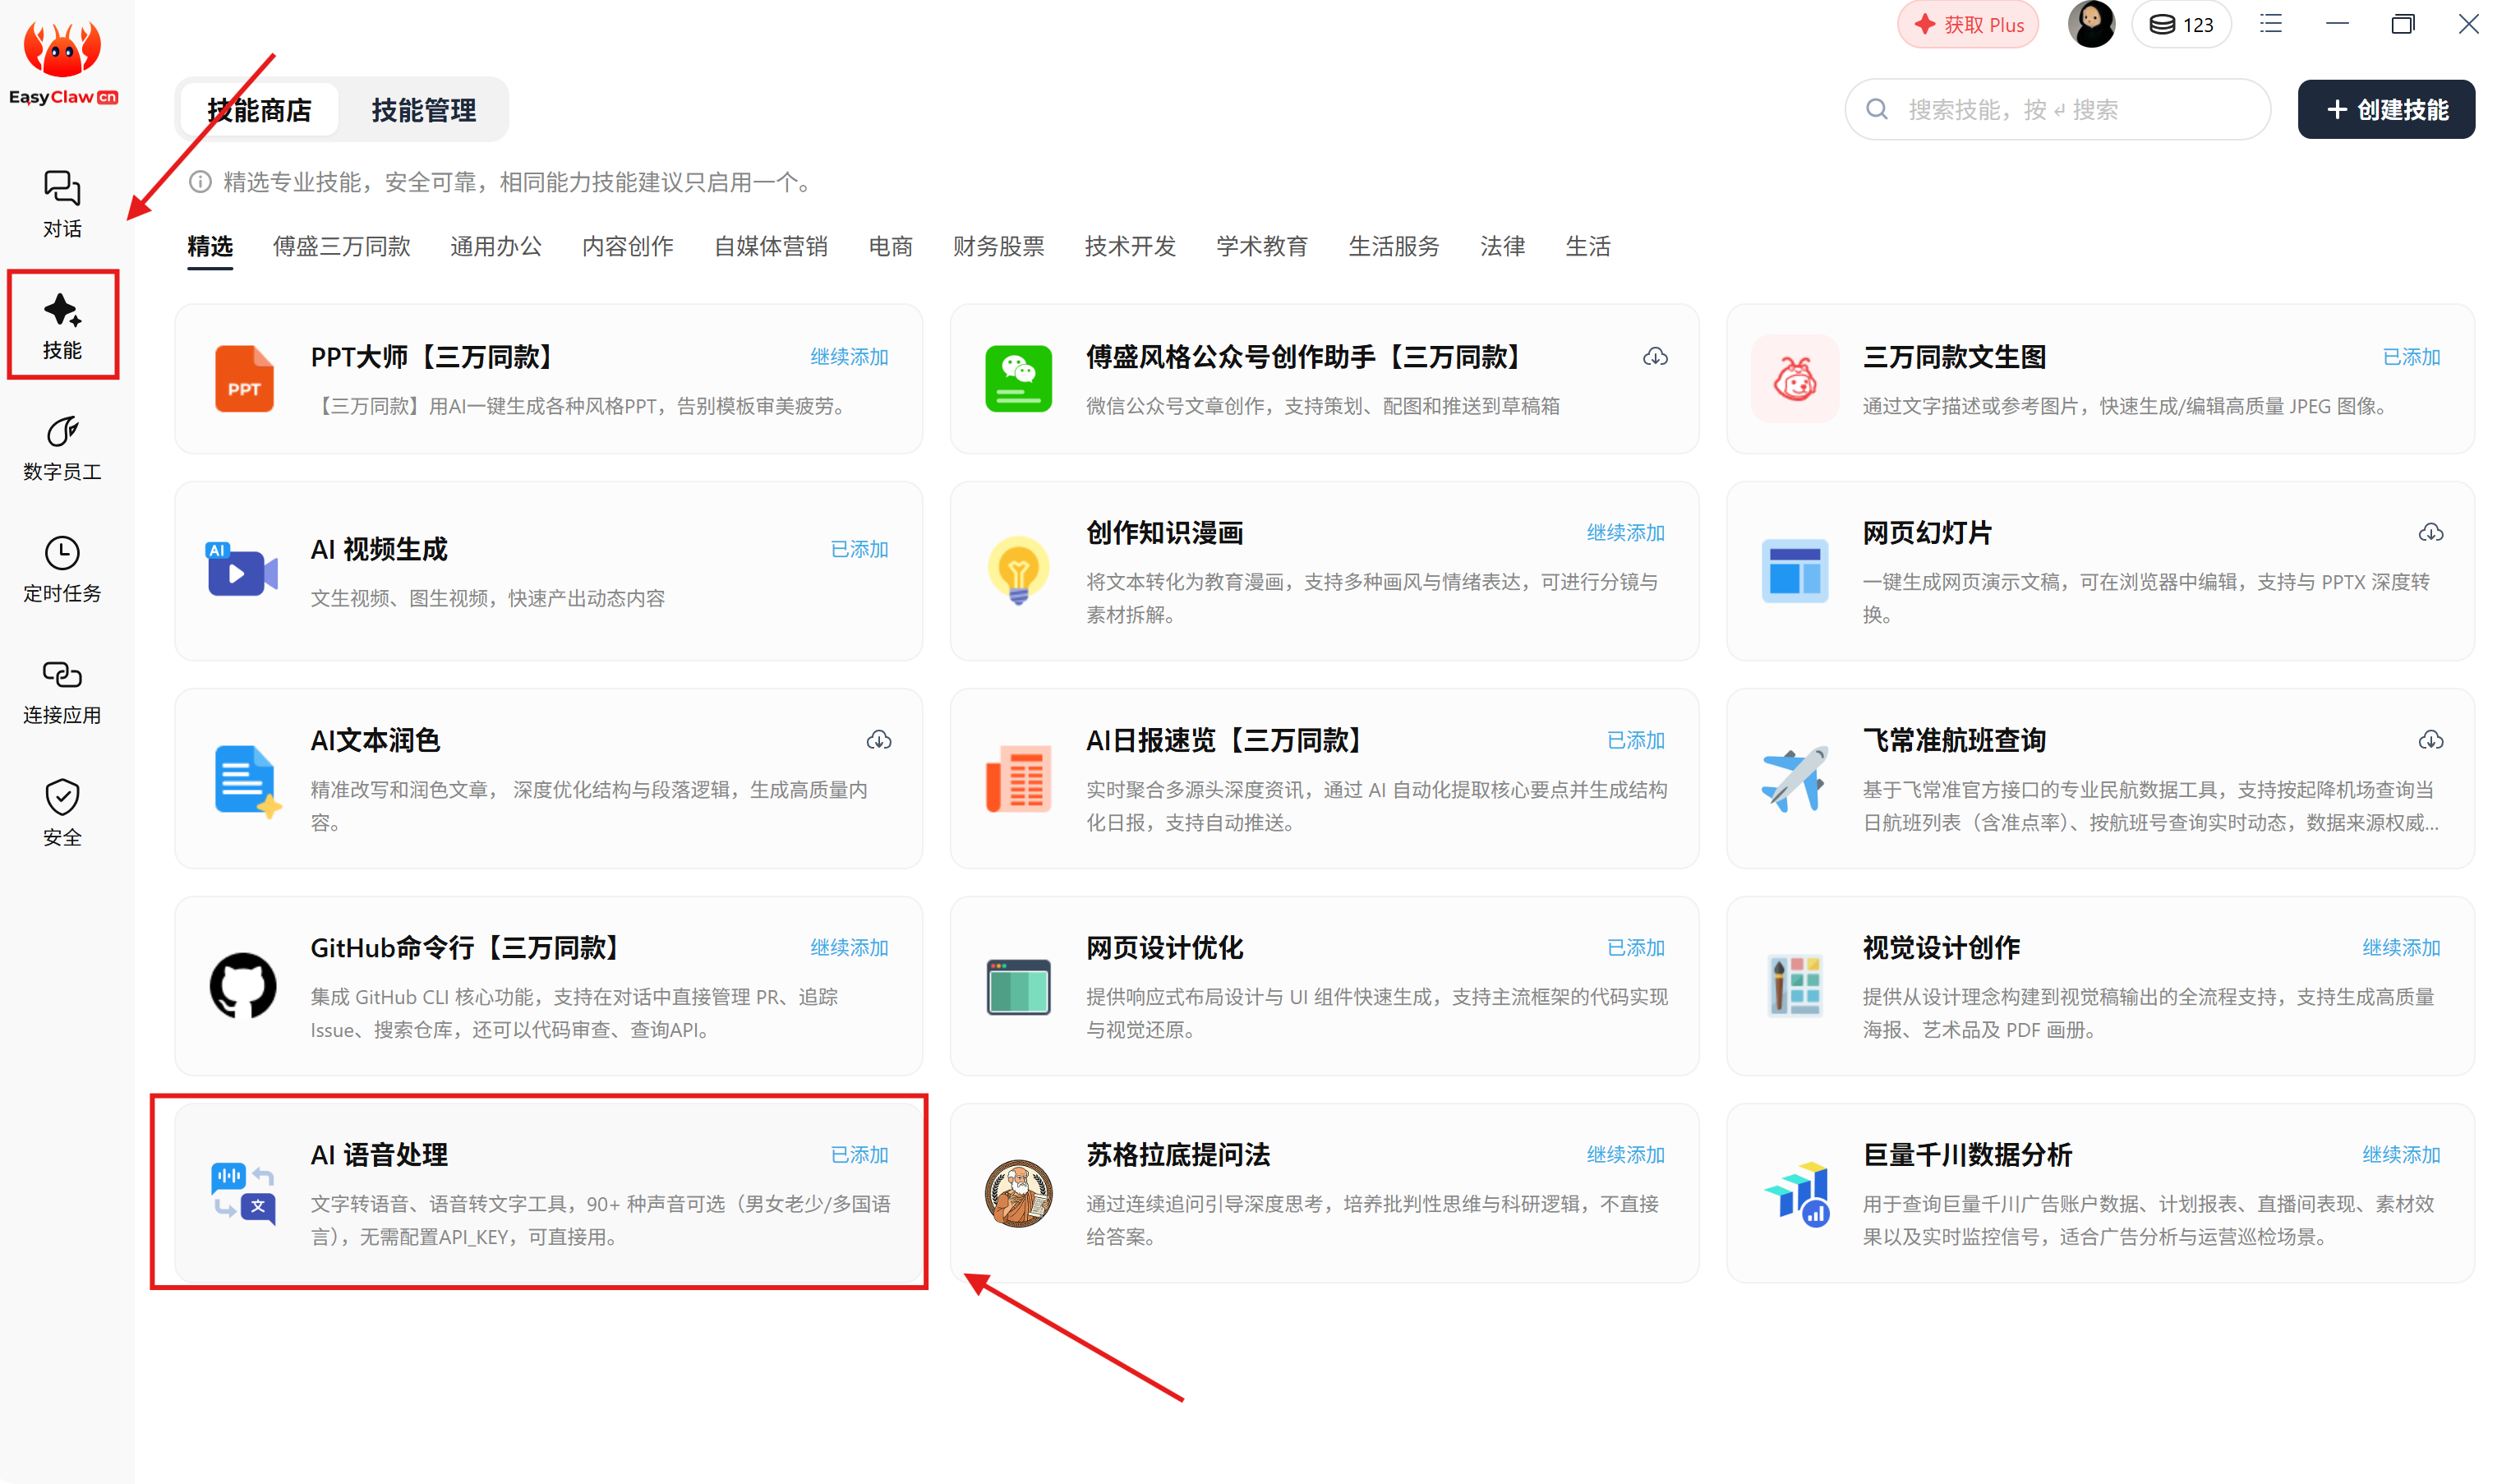The image size is (2511, 1484).
Task: Click 继续添加 on 巨量千川数据分析 card
Action: 2401,1154
